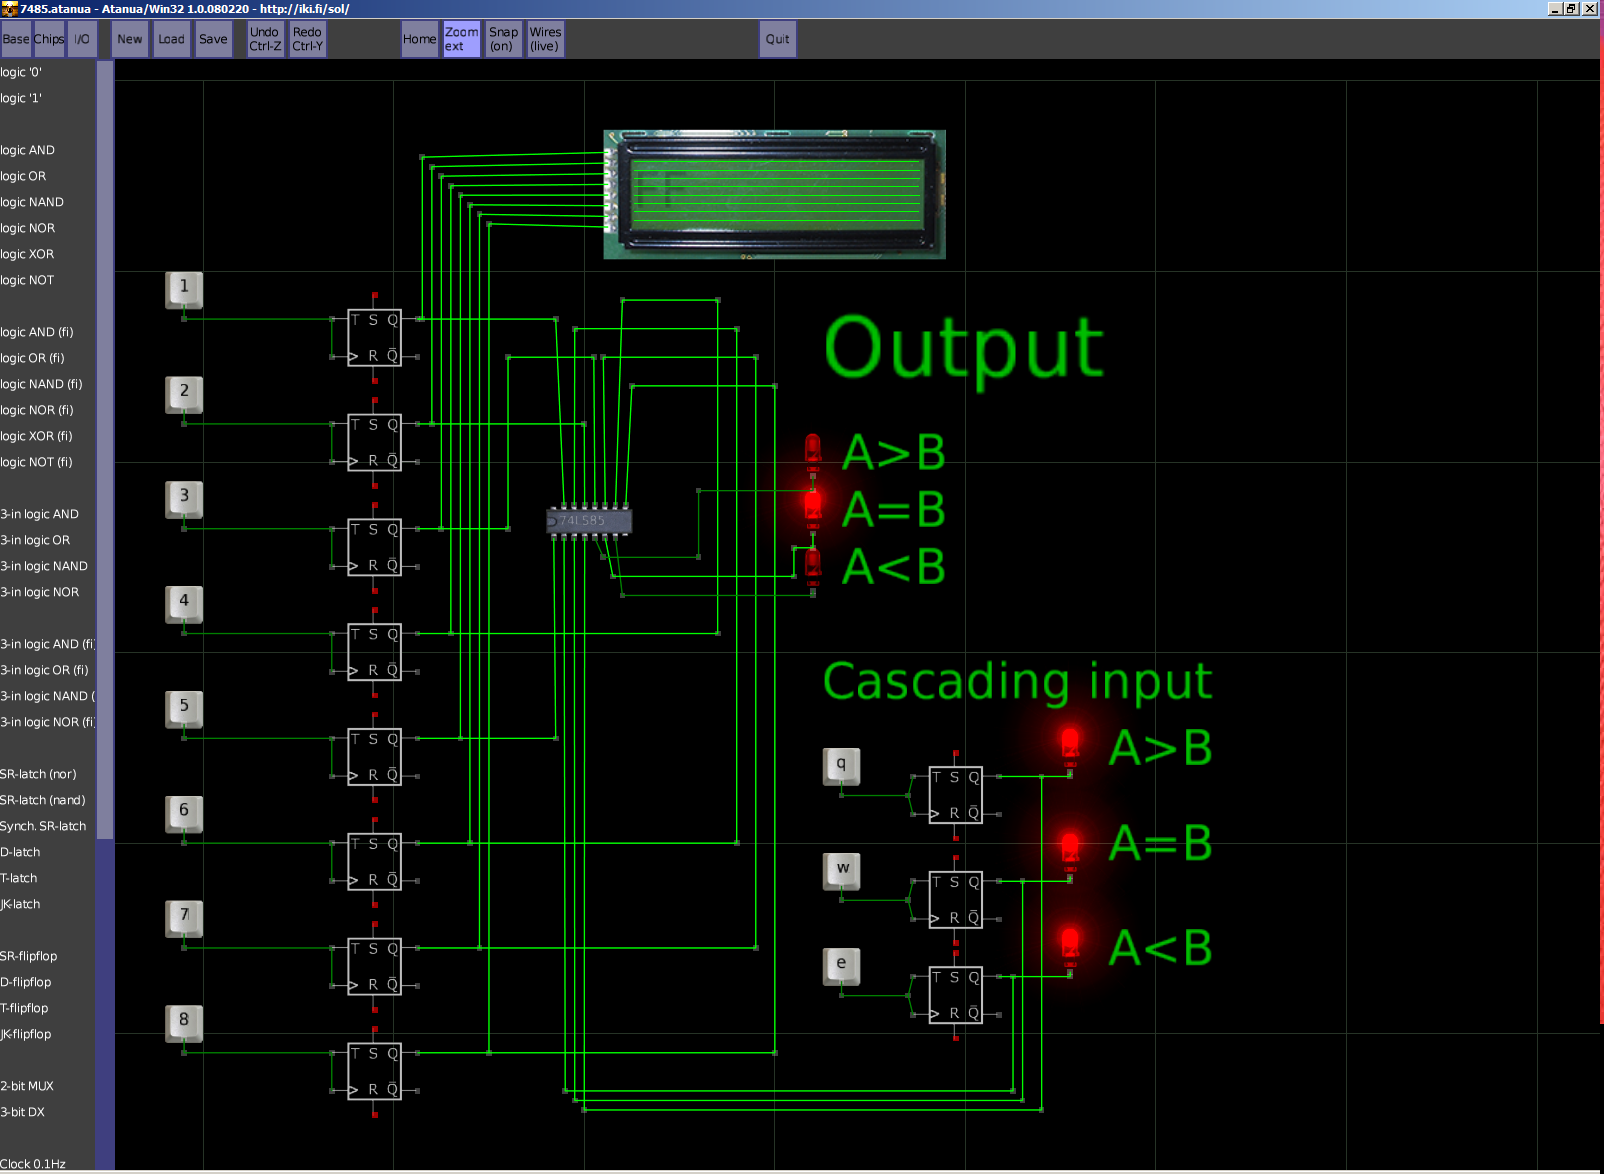1604x1174 pixels.
Task: Click the Cascading input A>B LED
Action: 1070,745
